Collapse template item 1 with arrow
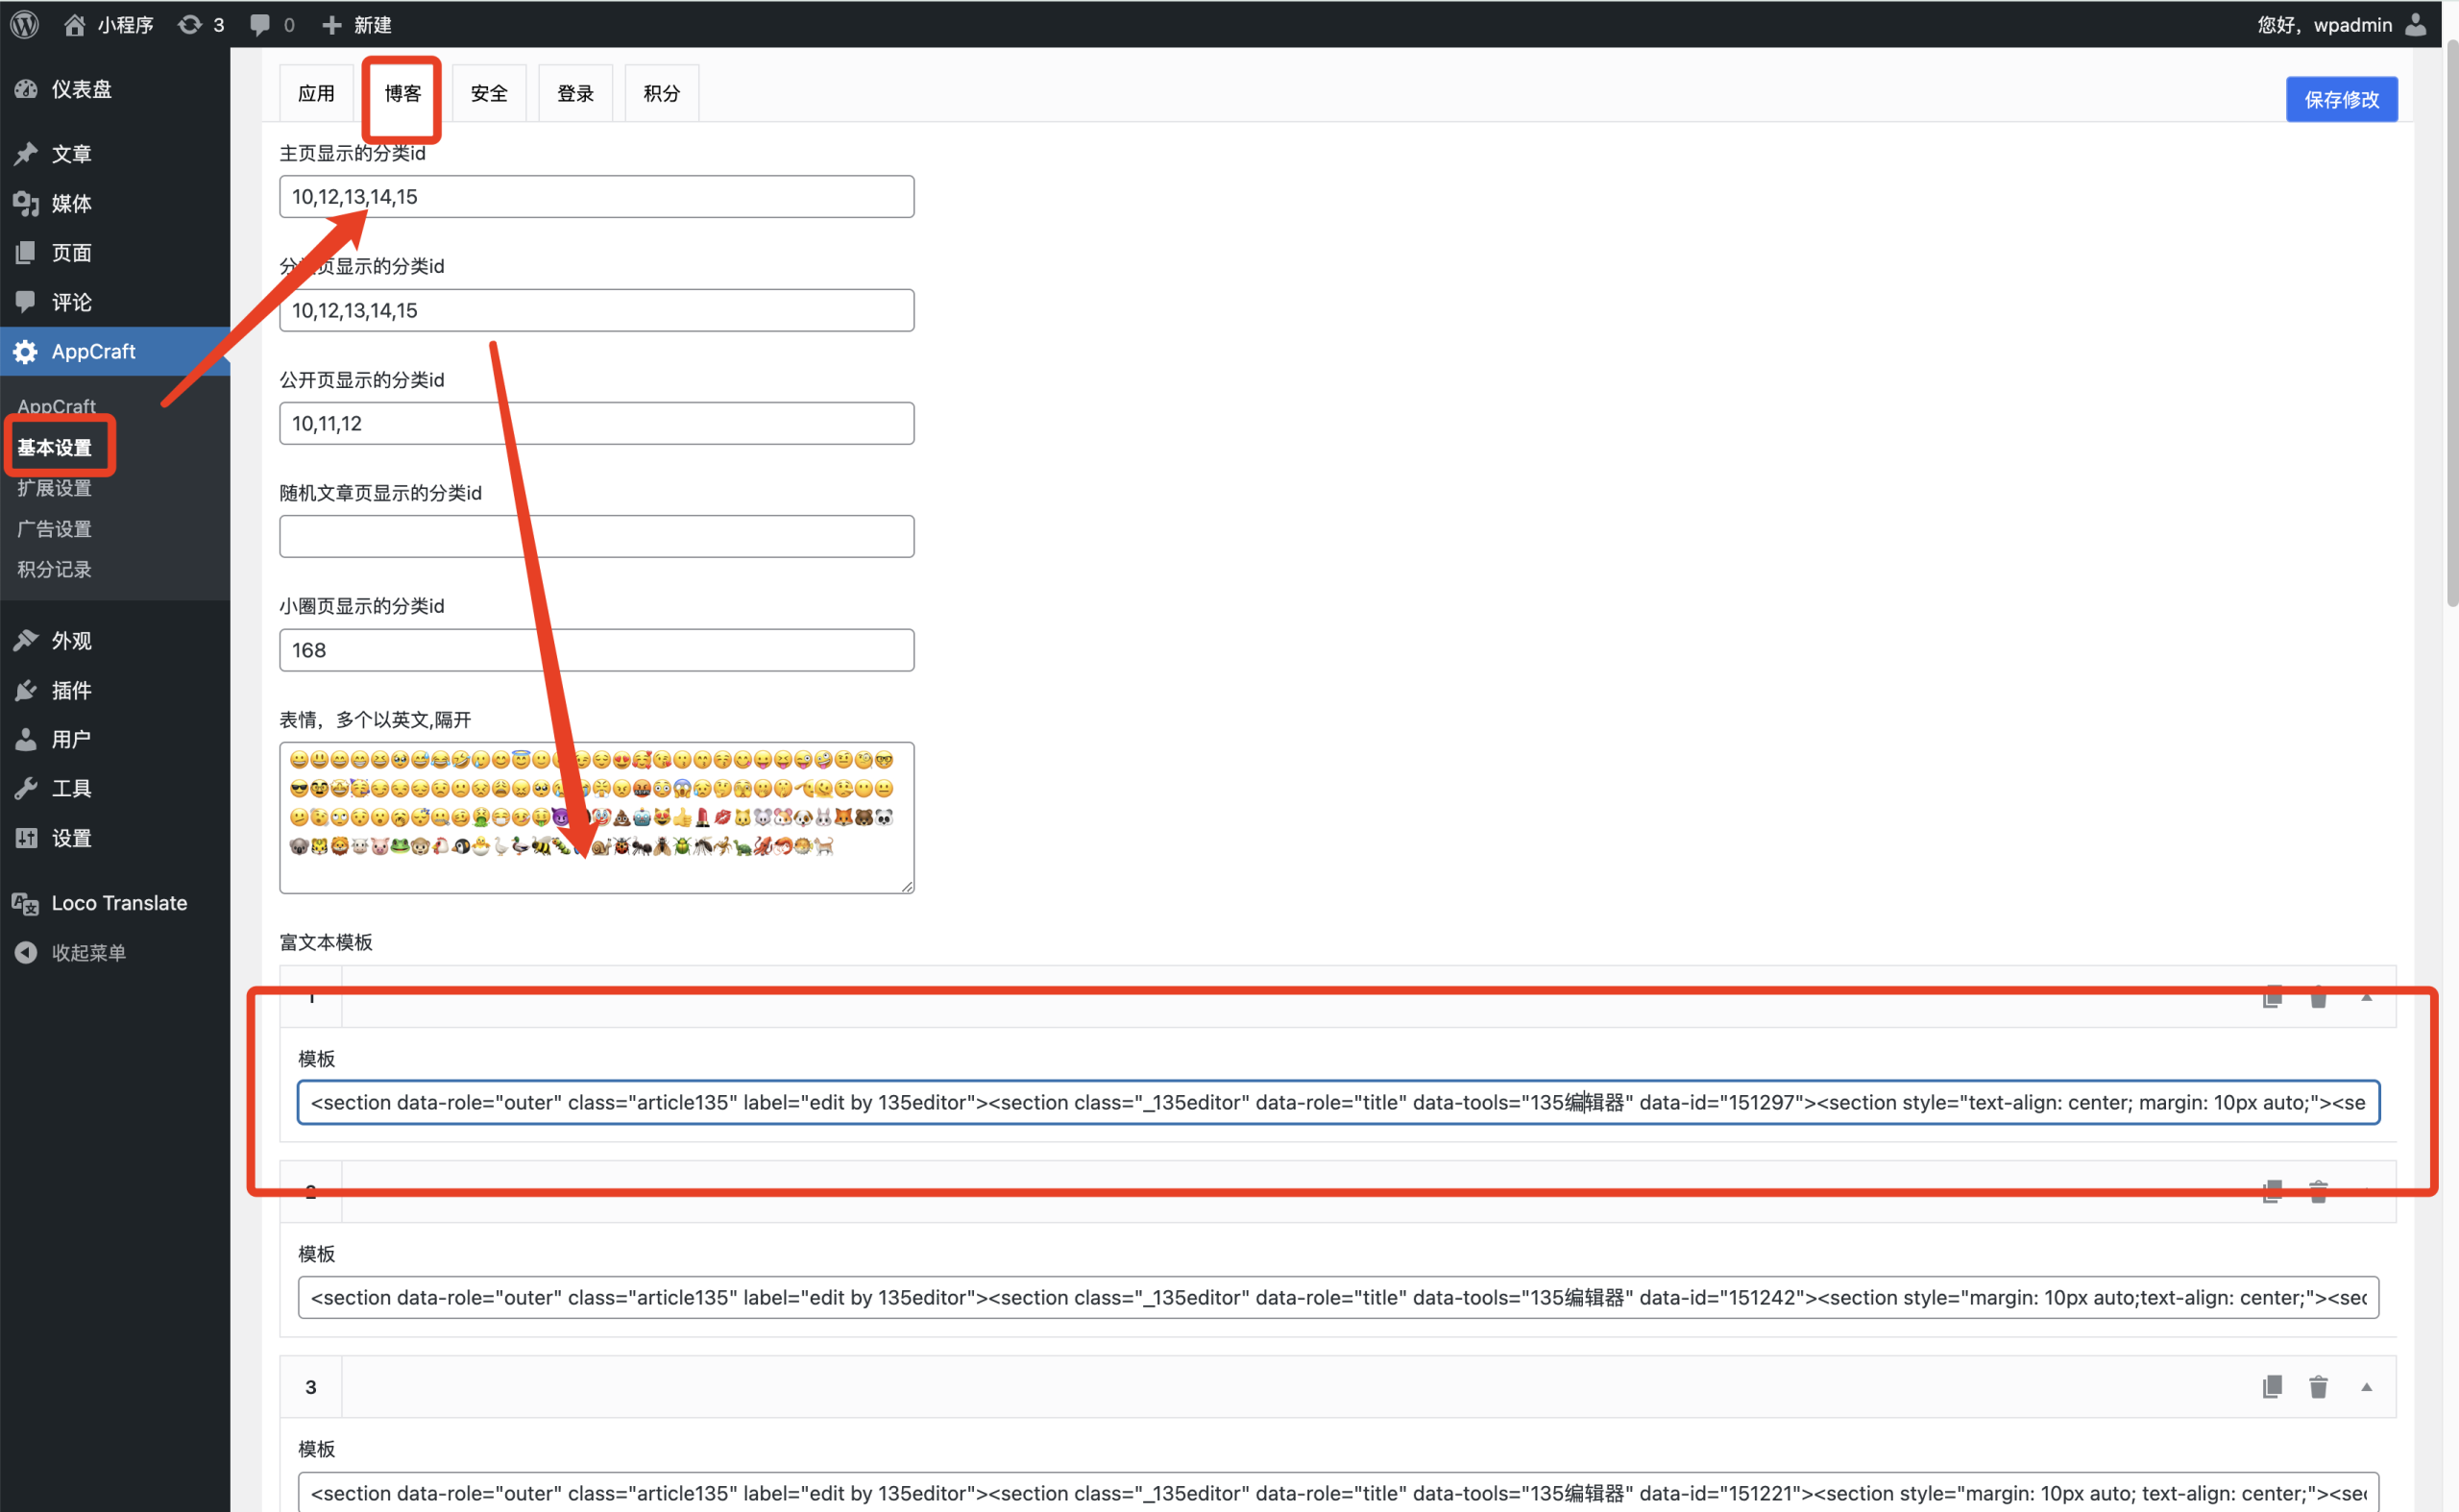 click(2366, 997)
